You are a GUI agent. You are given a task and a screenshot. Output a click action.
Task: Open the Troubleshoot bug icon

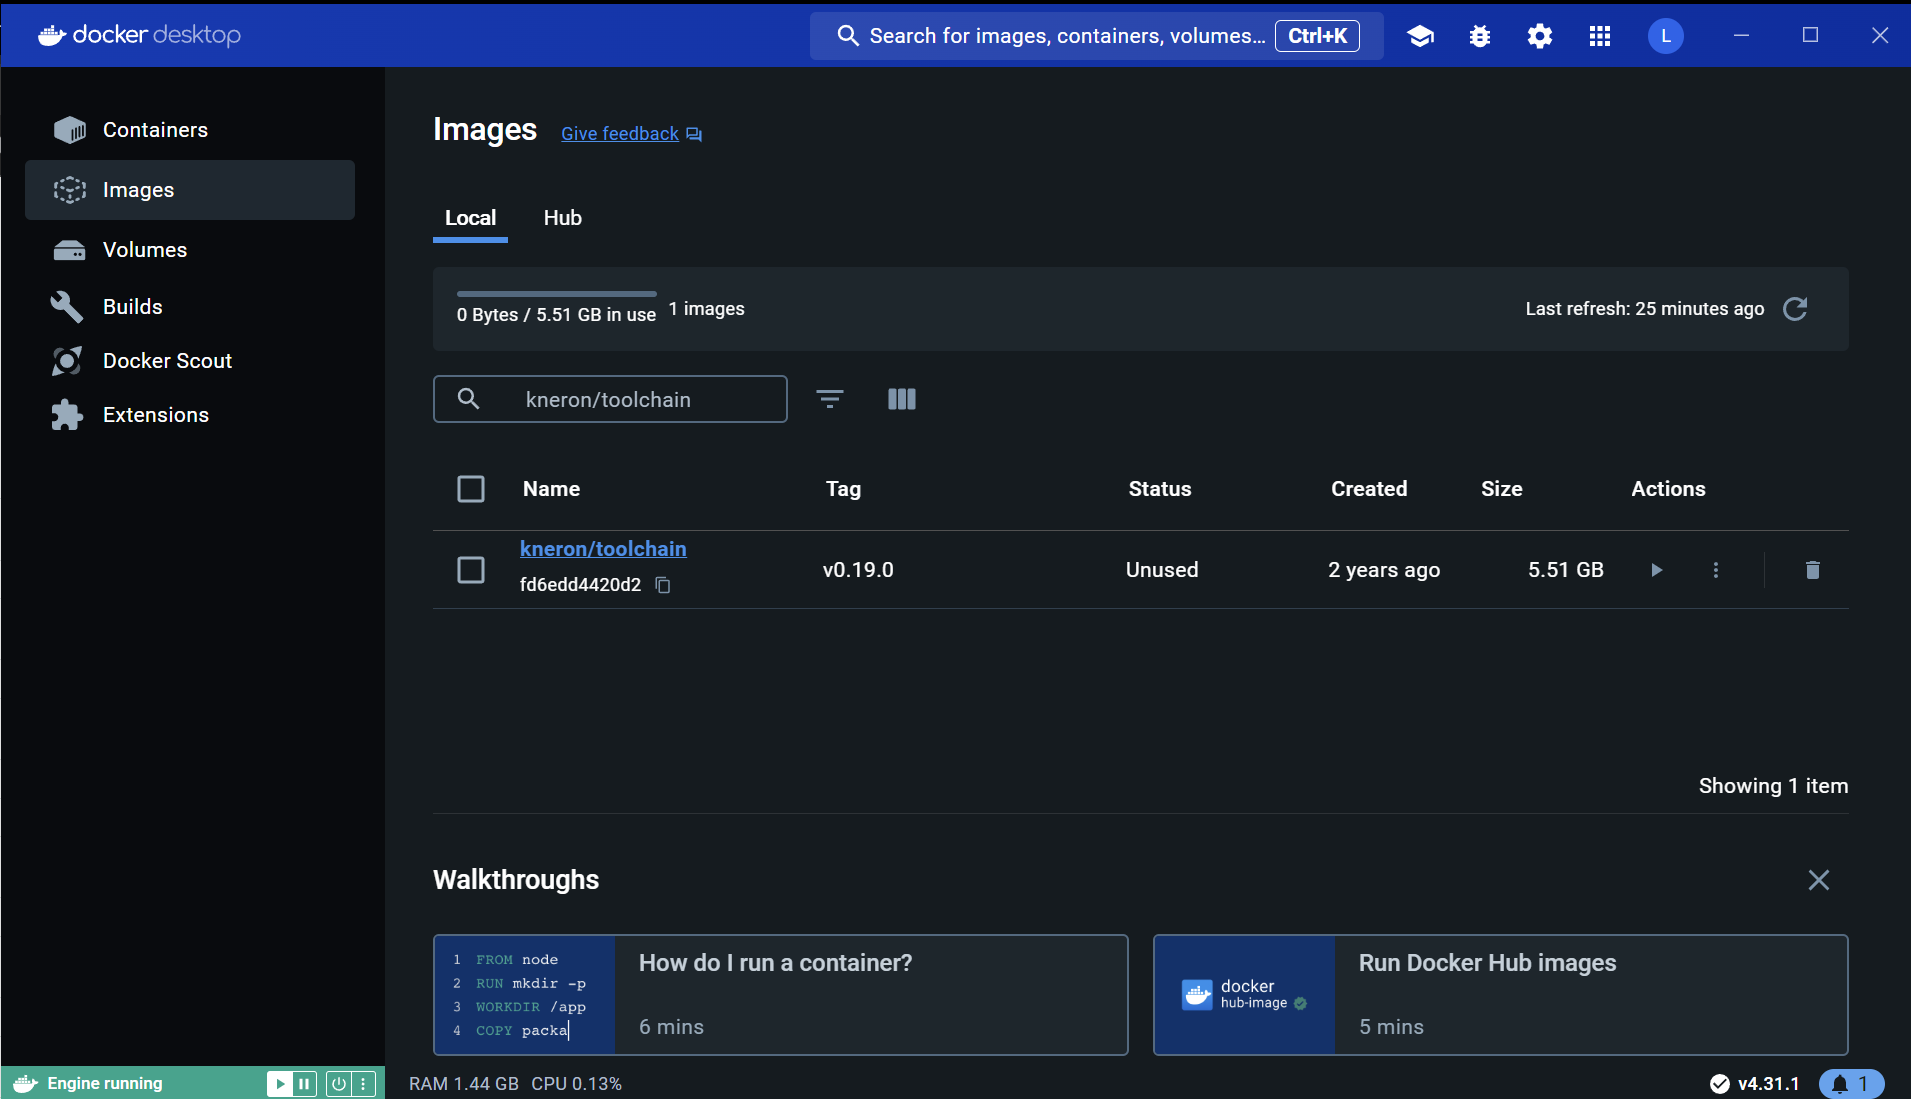[1480, 36]
